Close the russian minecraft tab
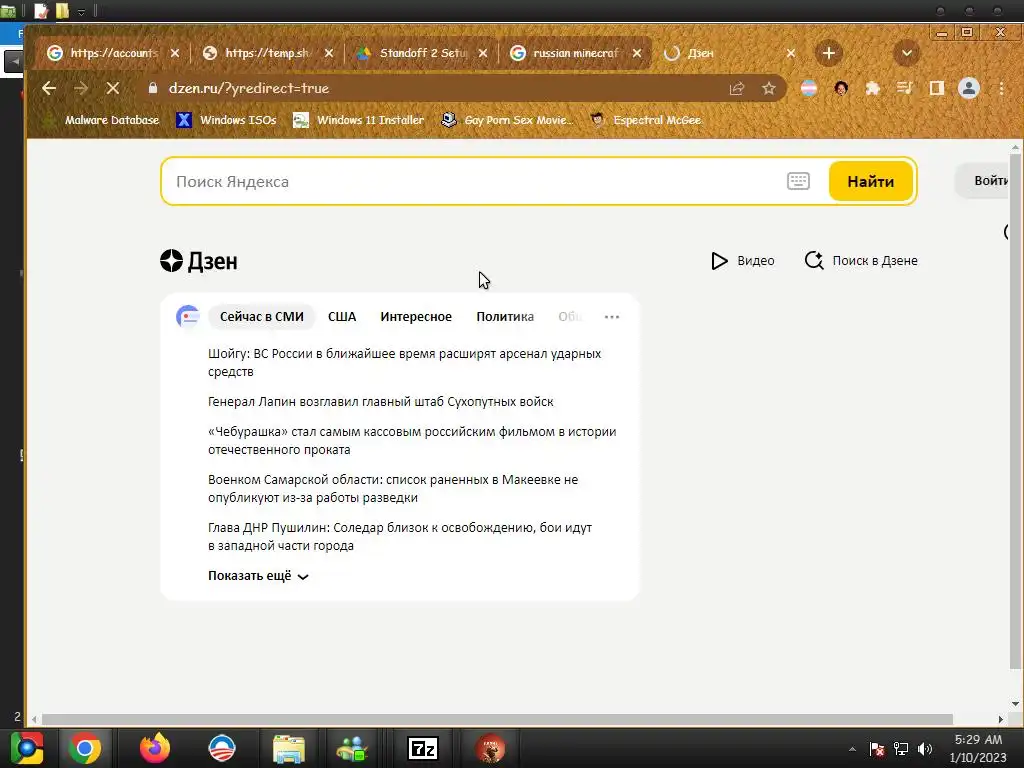Image resolution: width=1024 pixels, height=768 pixels. [637, 53]
